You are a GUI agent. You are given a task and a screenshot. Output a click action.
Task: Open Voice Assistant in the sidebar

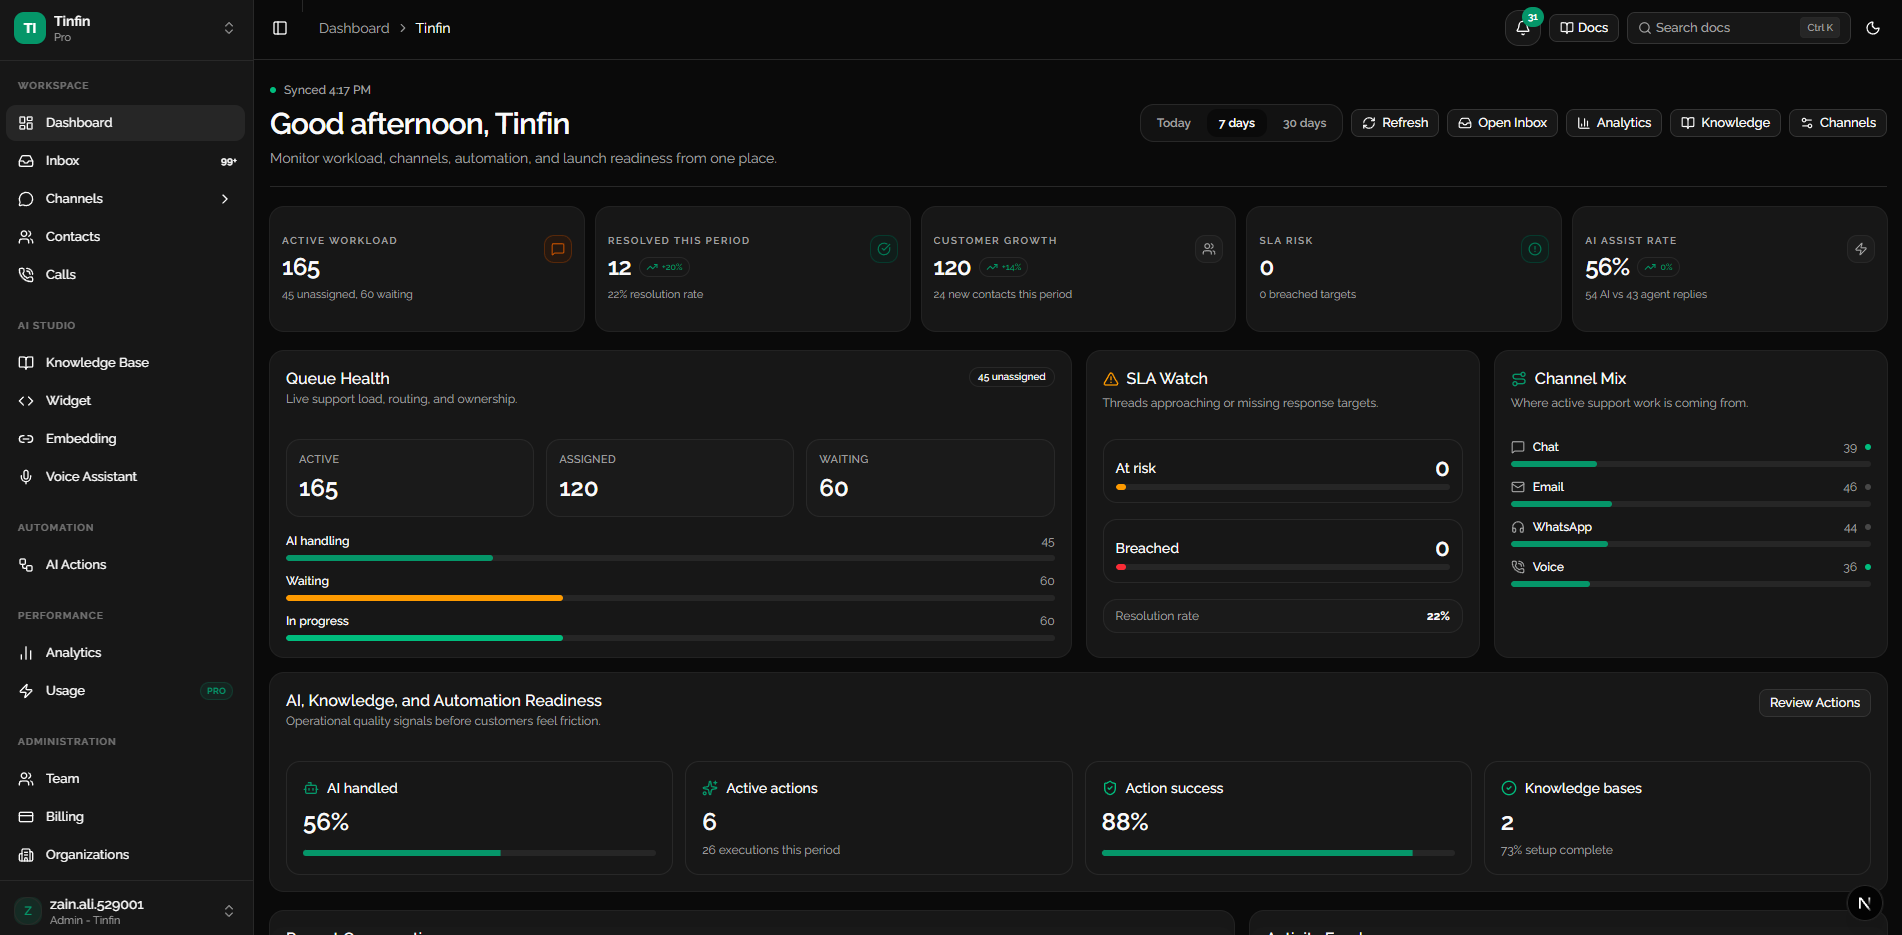click(126, 477)
